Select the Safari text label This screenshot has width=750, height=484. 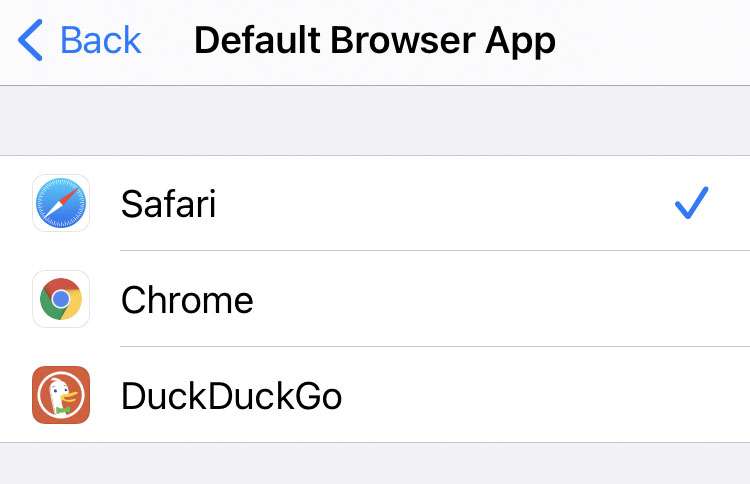[168, 204]
